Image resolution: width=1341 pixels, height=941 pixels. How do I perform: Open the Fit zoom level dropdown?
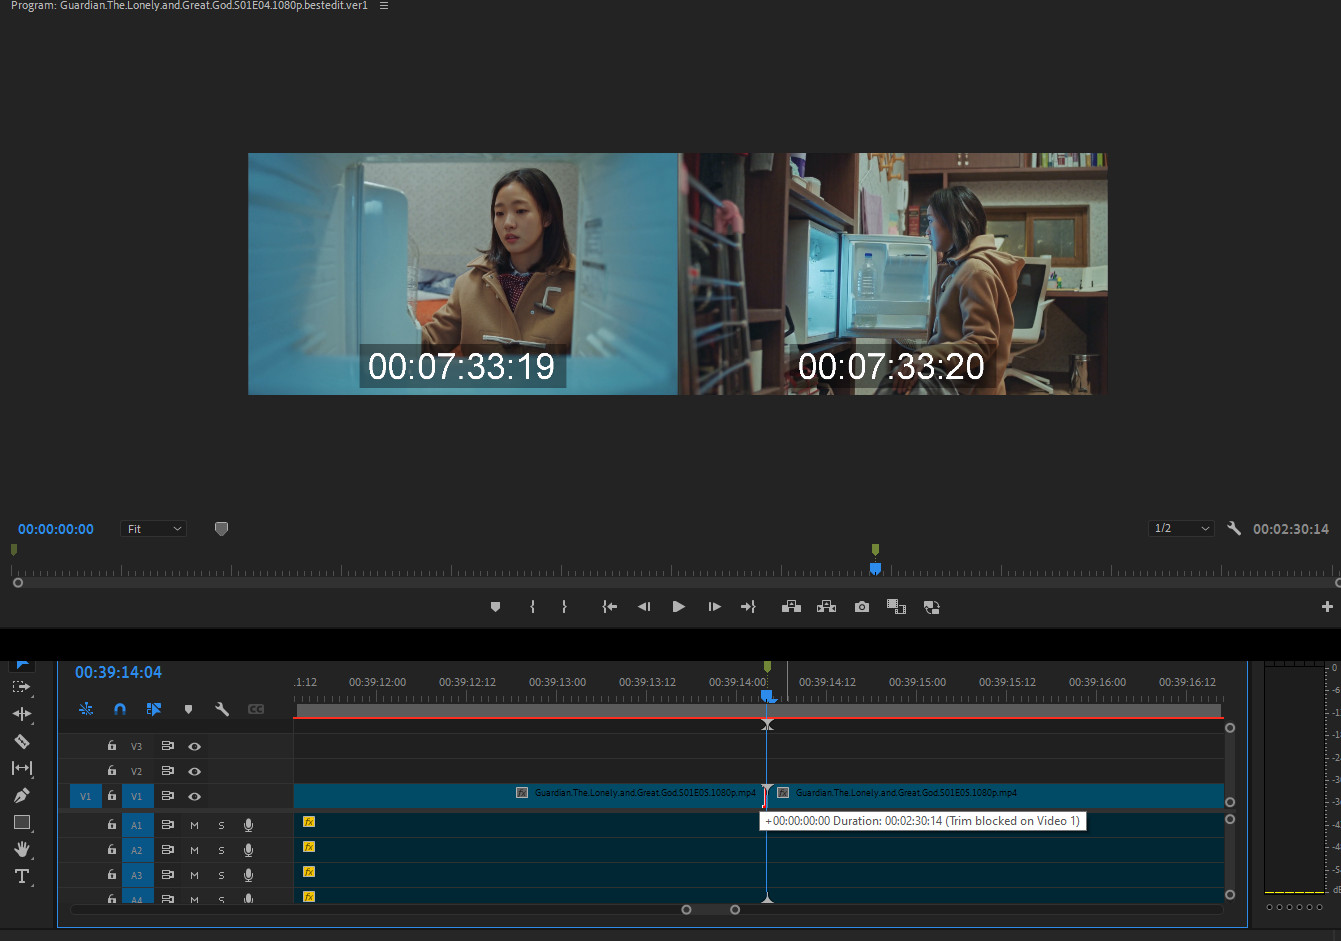click(154, 529)
